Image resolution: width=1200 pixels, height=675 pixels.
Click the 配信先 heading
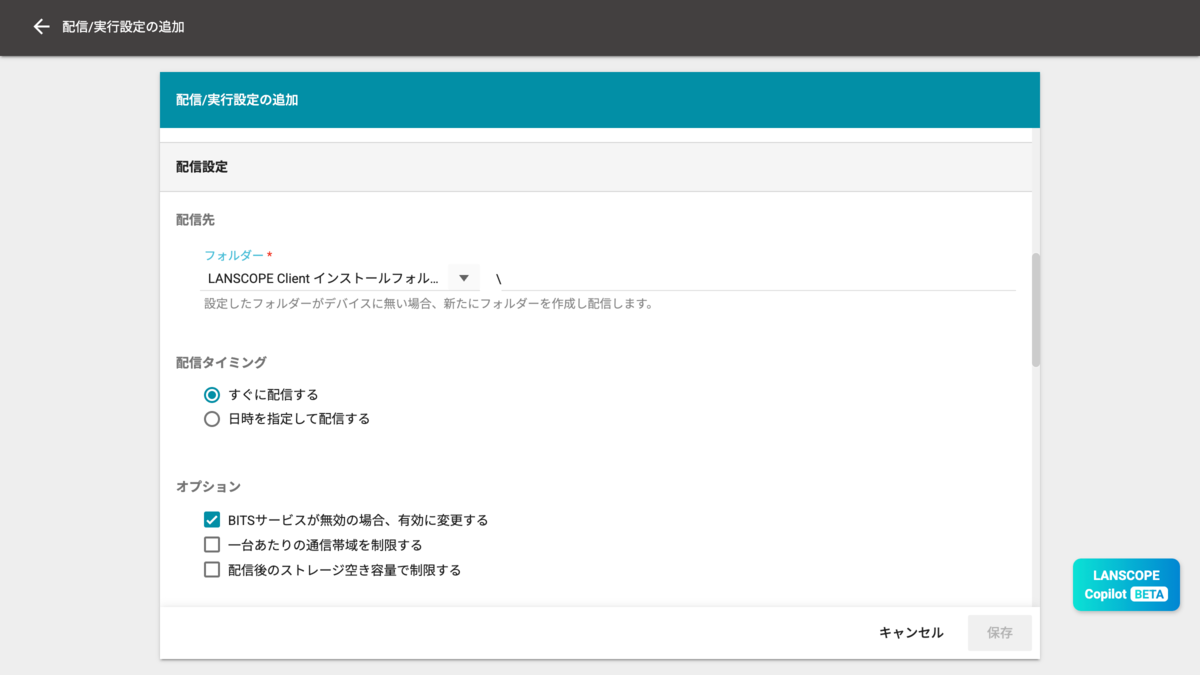coord(195,220)
